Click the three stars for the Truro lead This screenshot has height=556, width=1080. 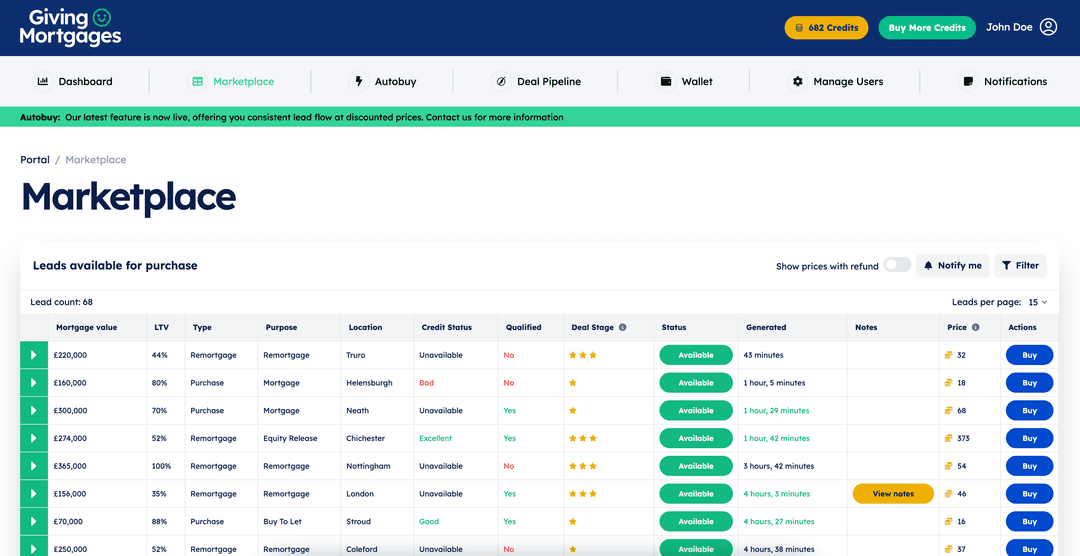(x=583, y=356)
